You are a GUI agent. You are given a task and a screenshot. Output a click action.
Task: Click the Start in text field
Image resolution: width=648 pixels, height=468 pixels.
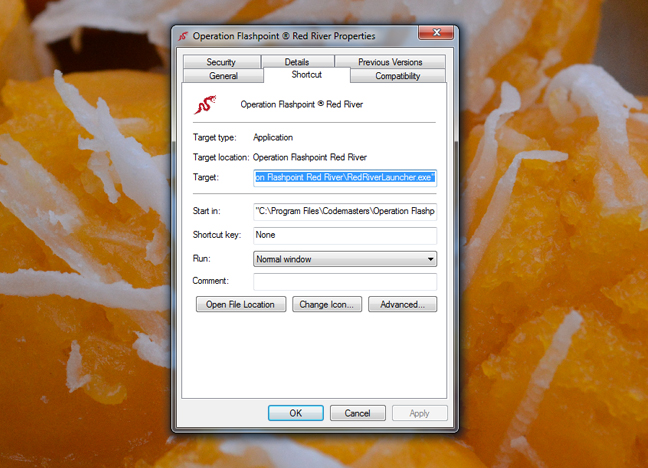[345, 212]
